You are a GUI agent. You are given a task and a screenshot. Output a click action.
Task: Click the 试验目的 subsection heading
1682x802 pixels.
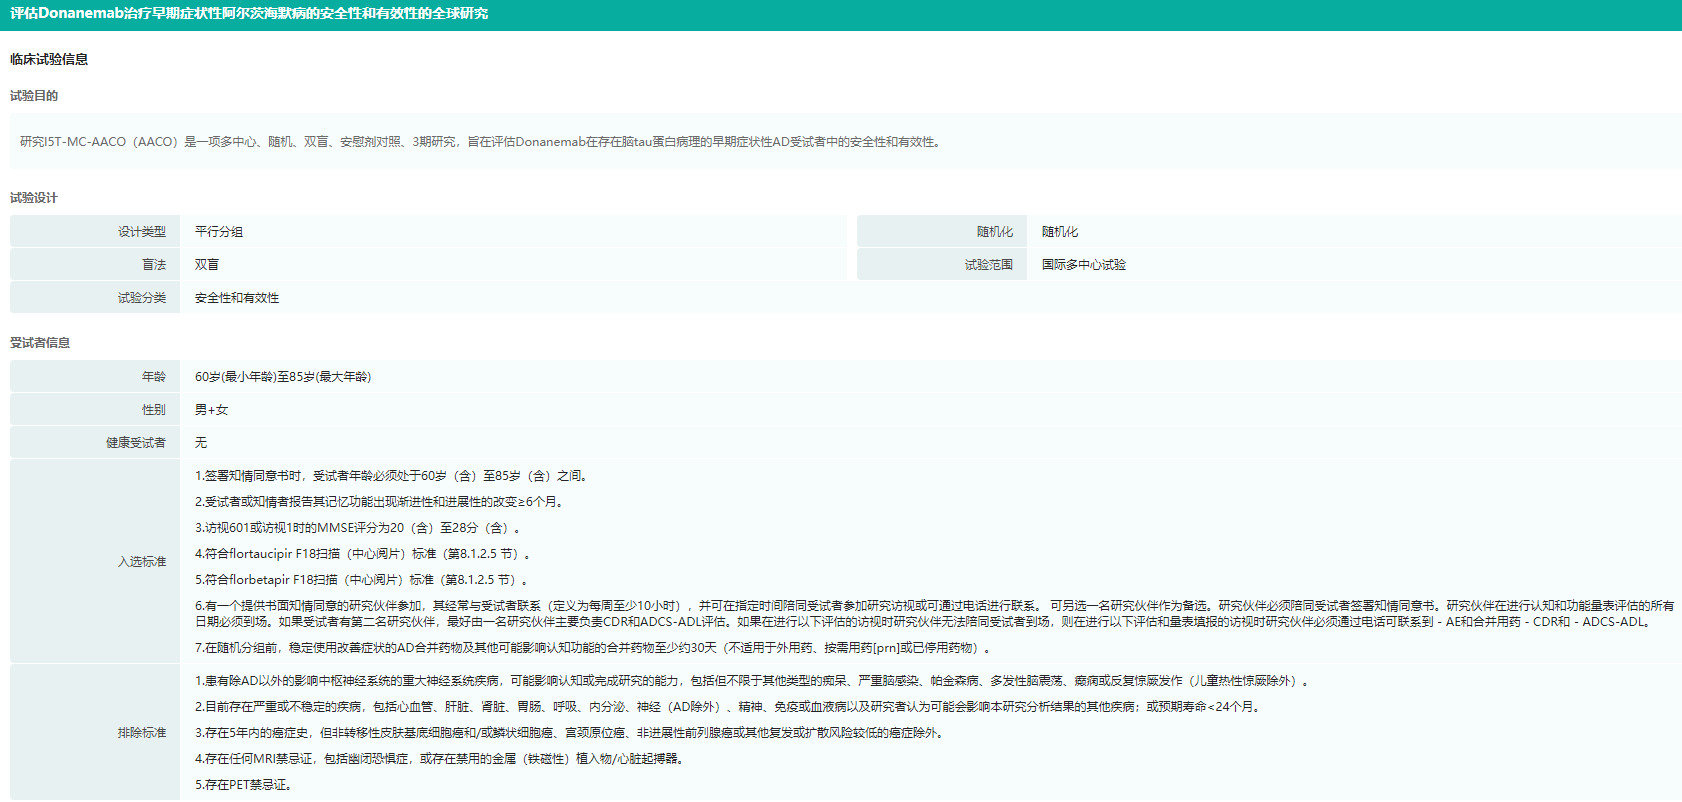point(34,96)
